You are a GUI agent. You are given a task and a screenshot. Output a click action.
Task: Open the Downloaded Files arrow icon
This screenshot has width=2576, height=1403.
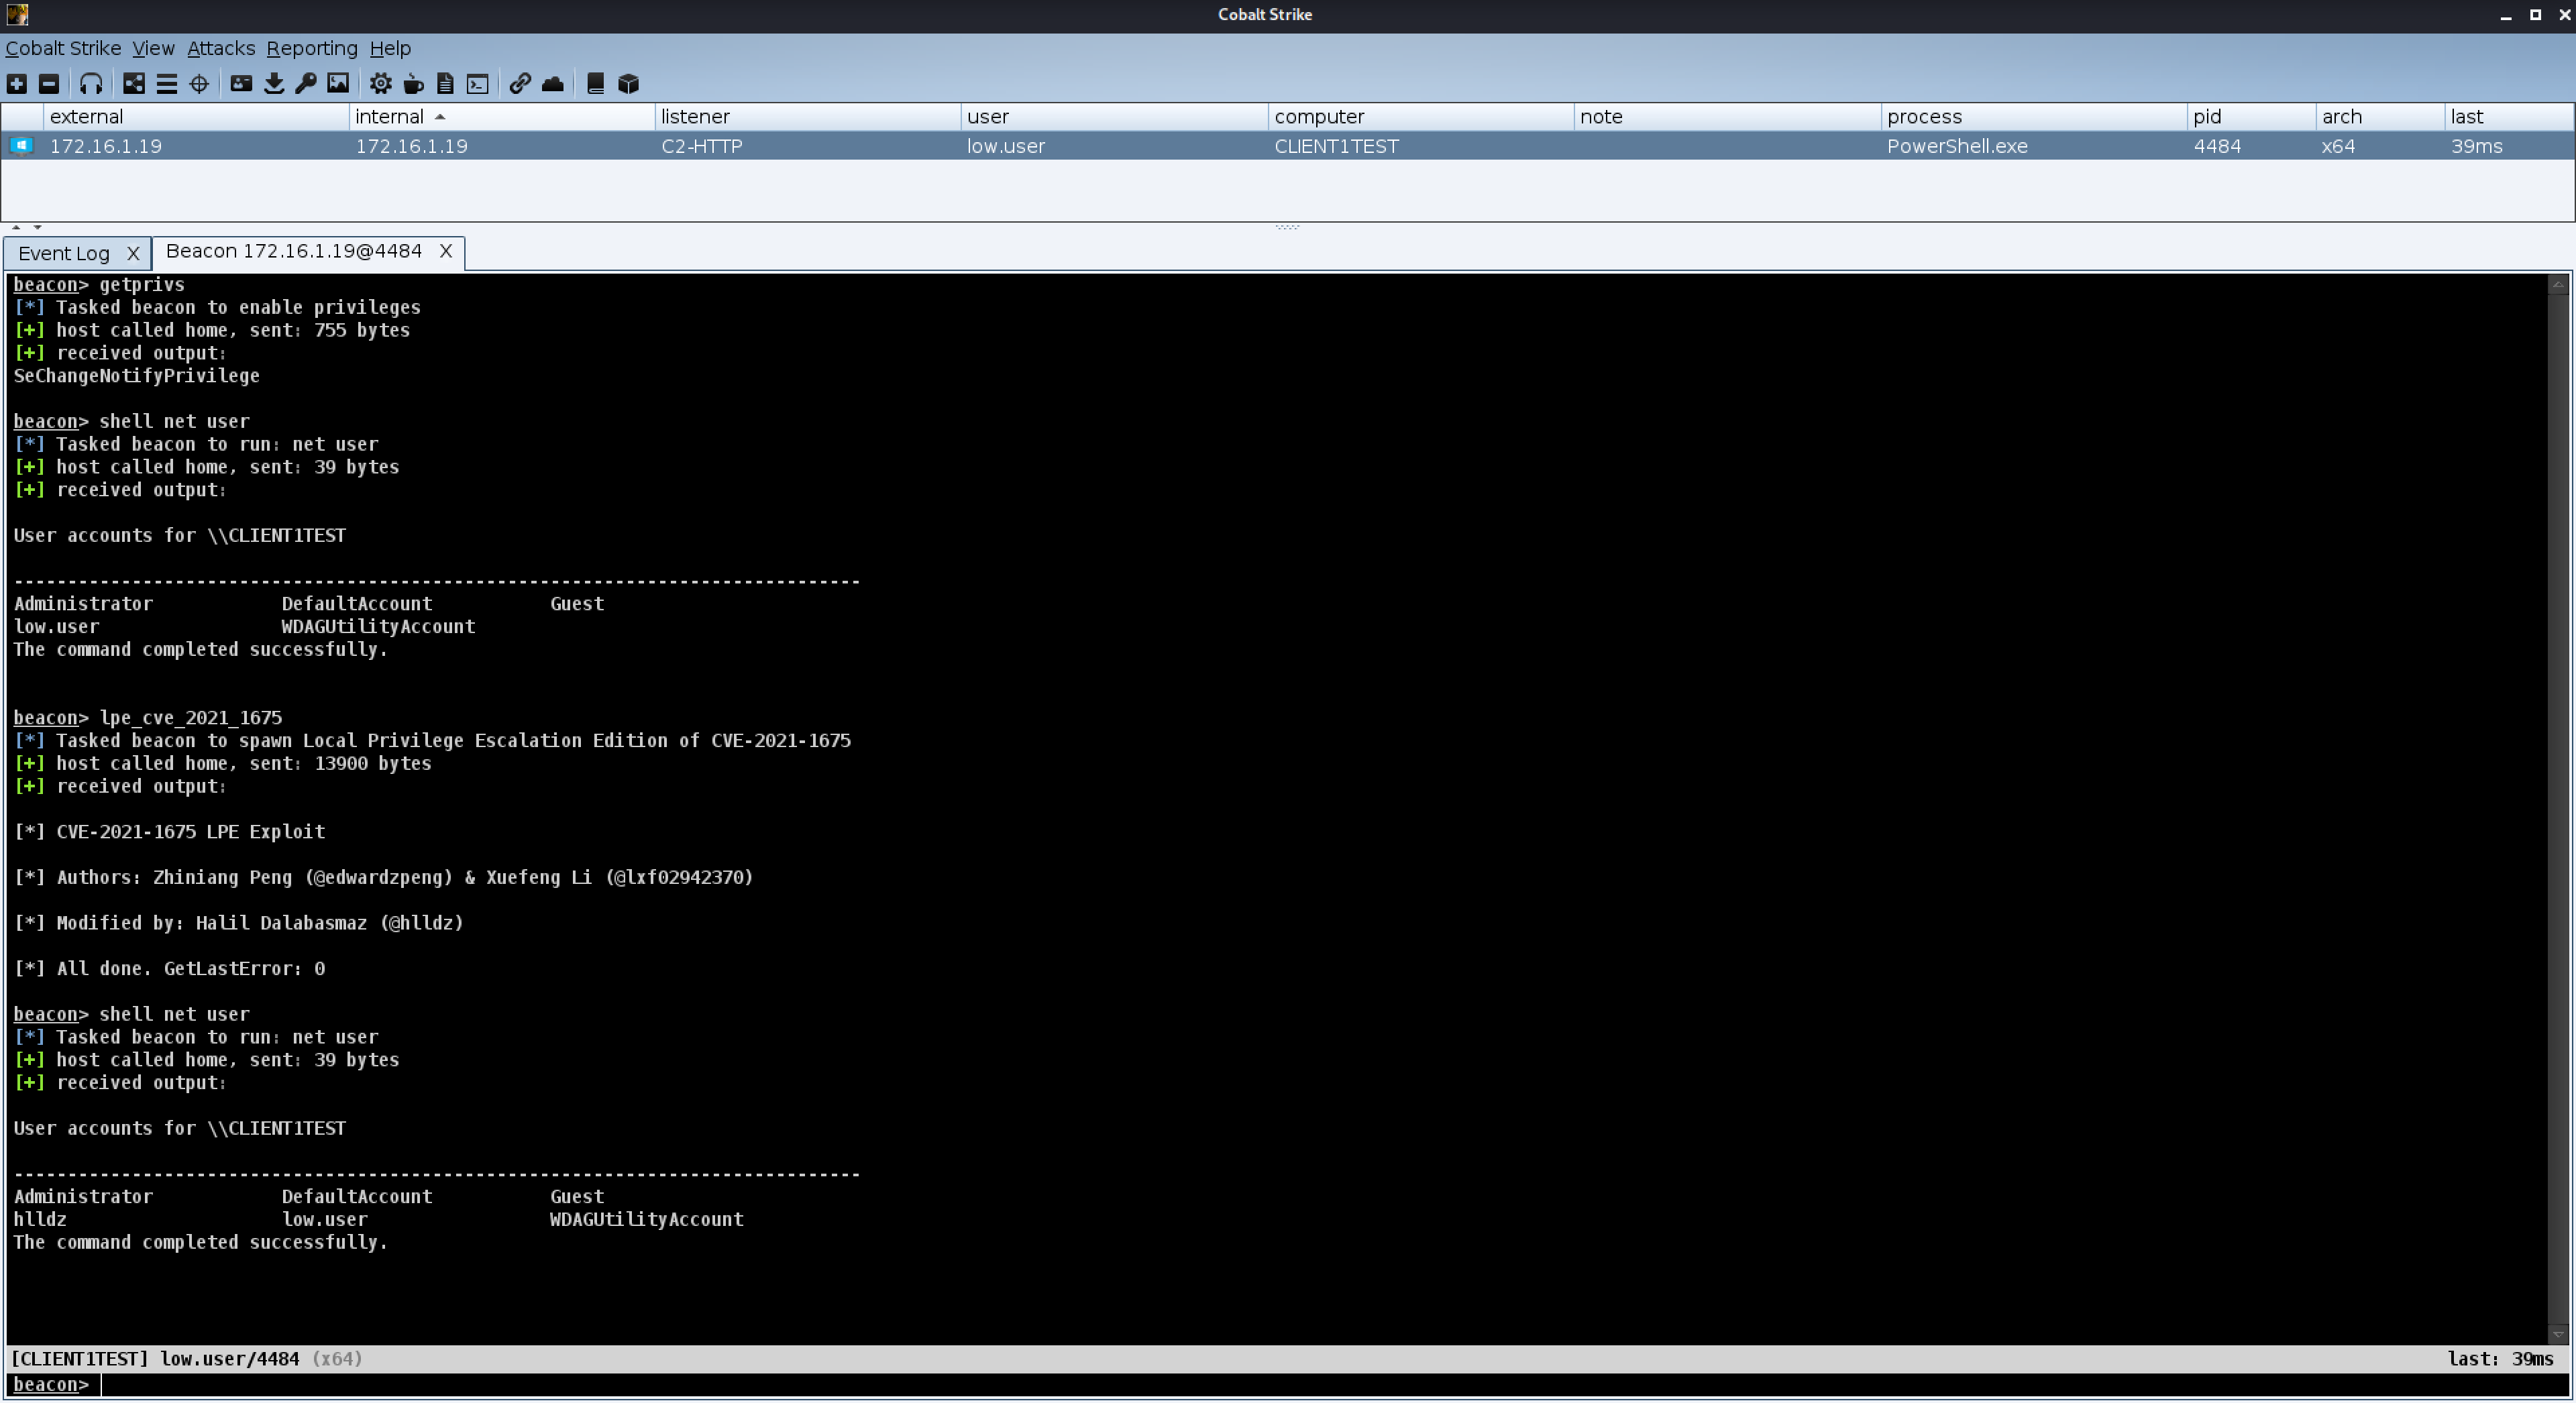(274, 84)
